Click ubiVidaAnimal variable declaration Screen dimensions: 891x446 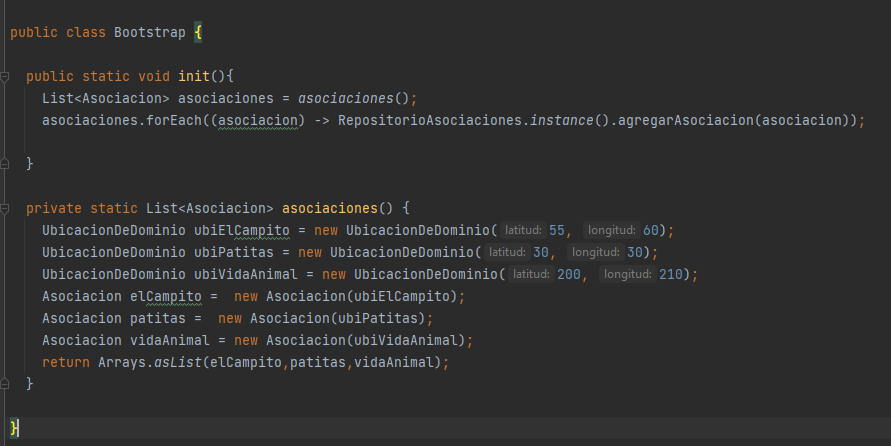pos(246,274)
